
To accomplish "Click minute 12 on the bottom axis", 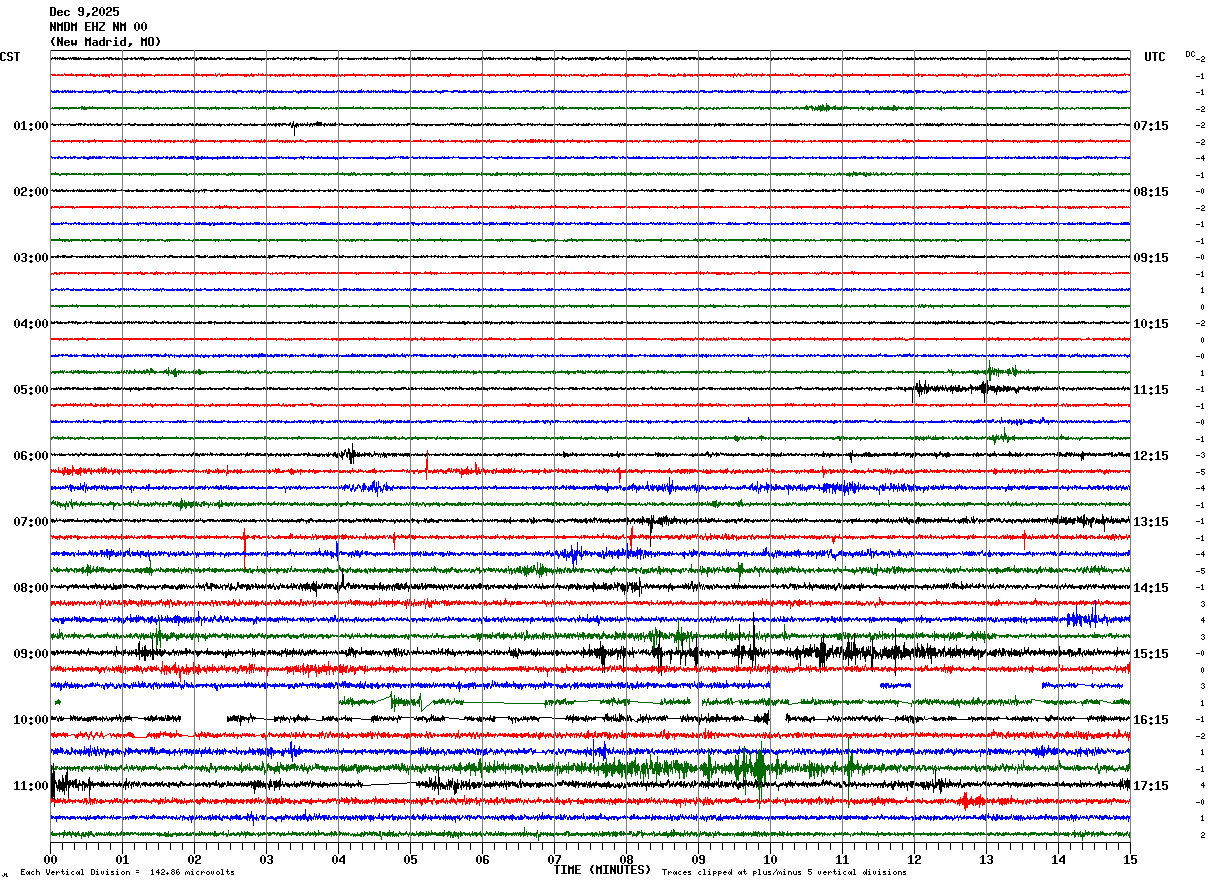I will tap(914, 859).
